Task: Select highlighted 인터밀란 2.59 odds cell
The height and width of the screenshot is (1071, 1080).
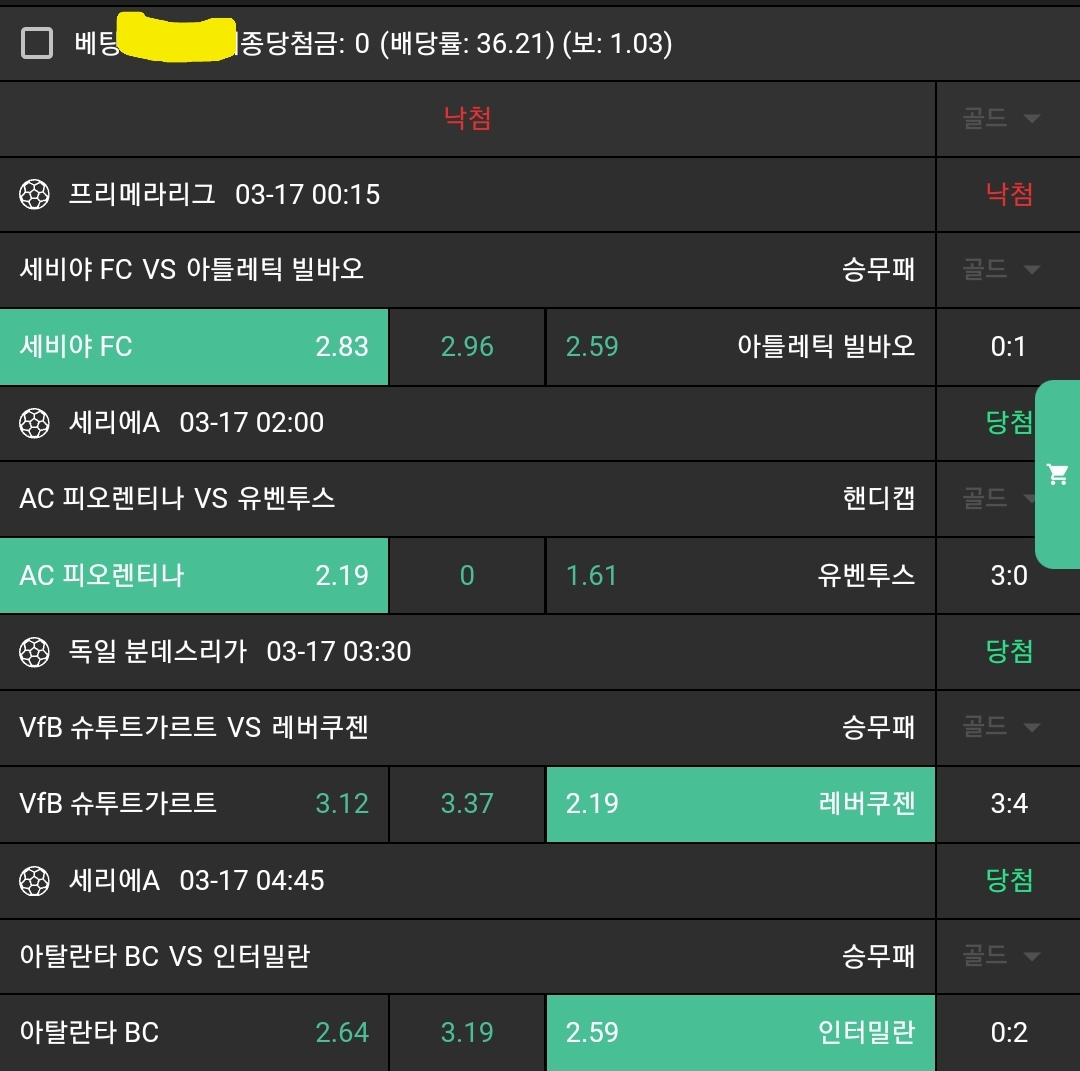Action: tap(740, 1032)
